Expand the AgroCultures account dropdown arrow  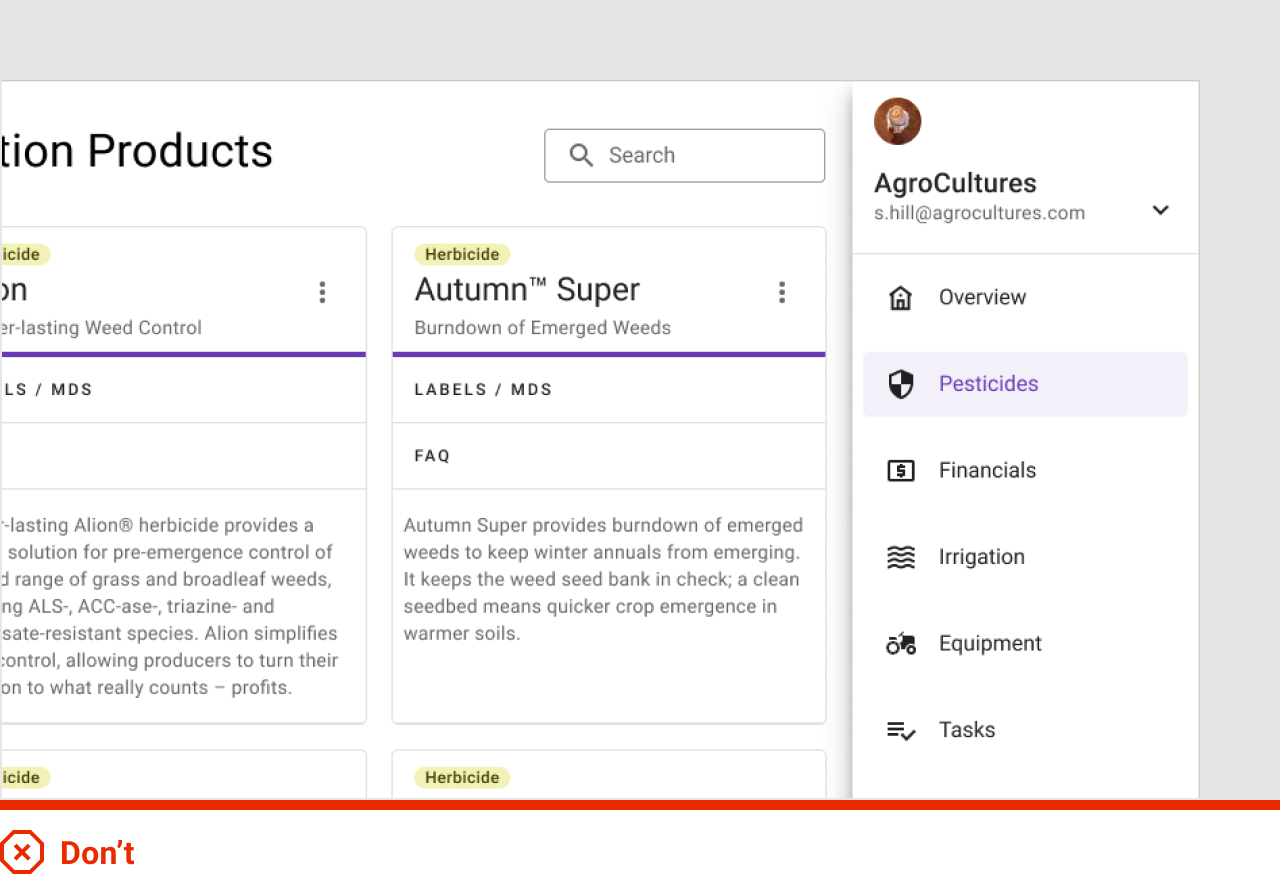coord(1160,210)
